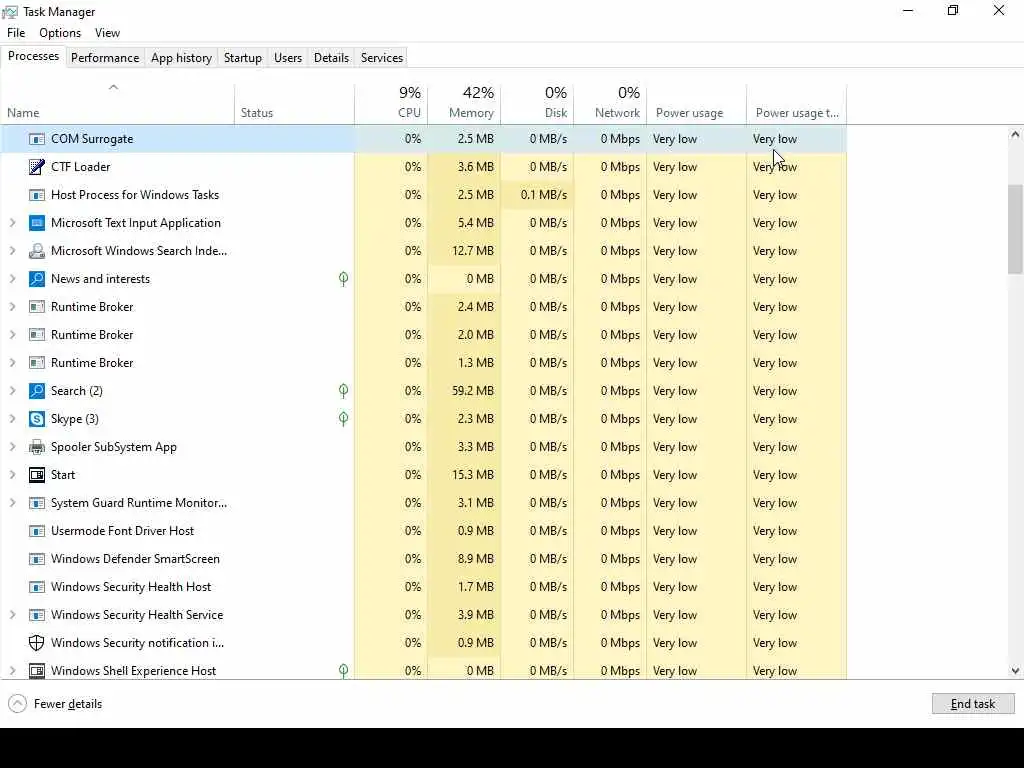Image resolution: width=1024 pixels, height=768 pixels.
Task: Click green leaf icon on News and interests
Action: 344,280
